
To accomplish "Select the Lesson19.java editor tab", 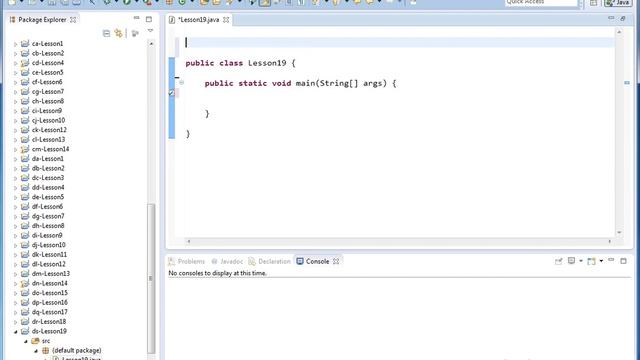I will coord(199,20).
